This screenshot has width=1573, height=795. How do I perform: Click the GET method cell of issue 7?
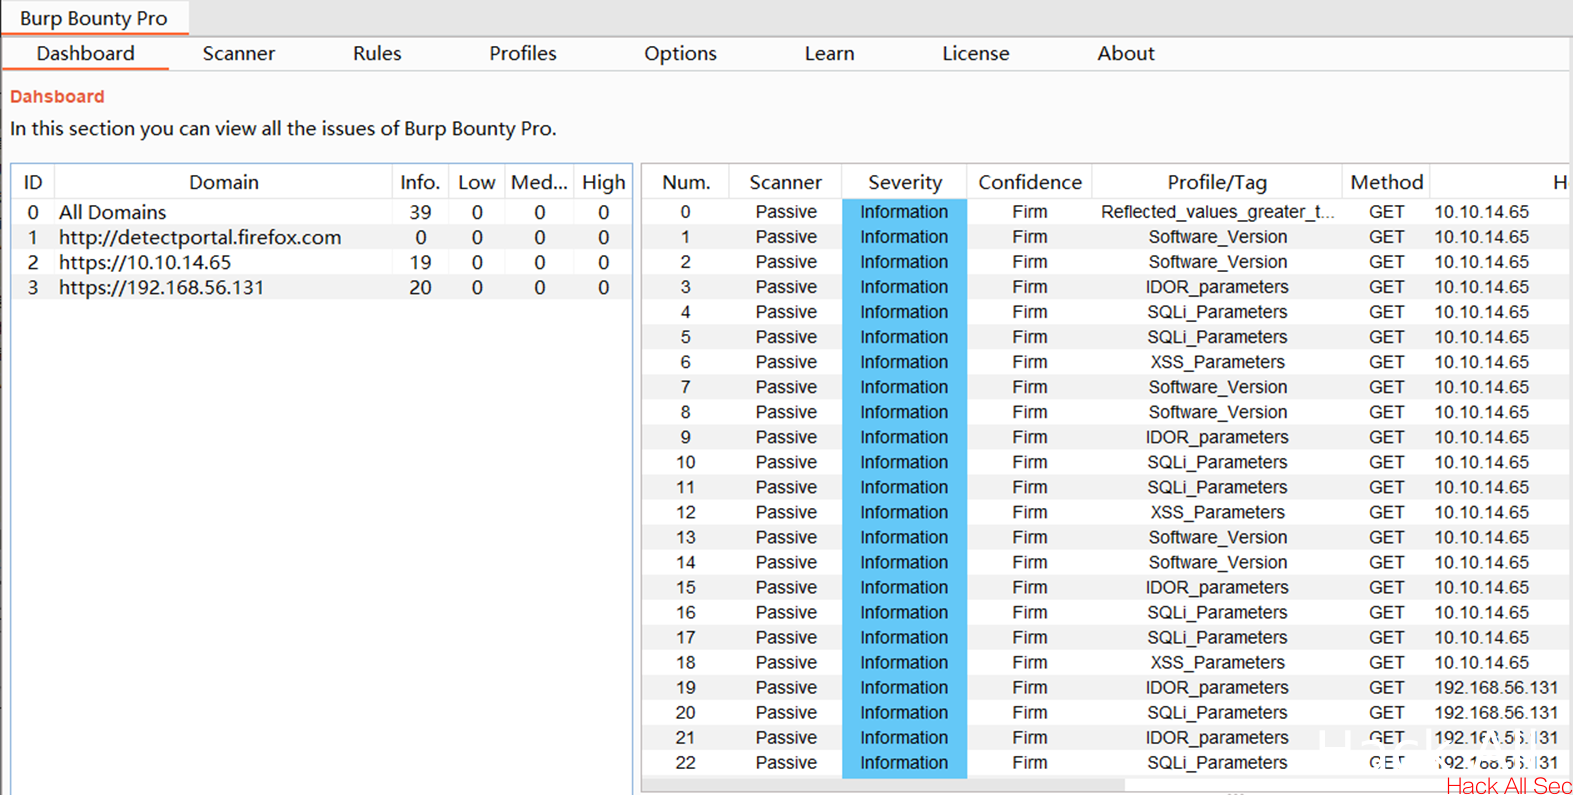click(x=1386, y=387)
